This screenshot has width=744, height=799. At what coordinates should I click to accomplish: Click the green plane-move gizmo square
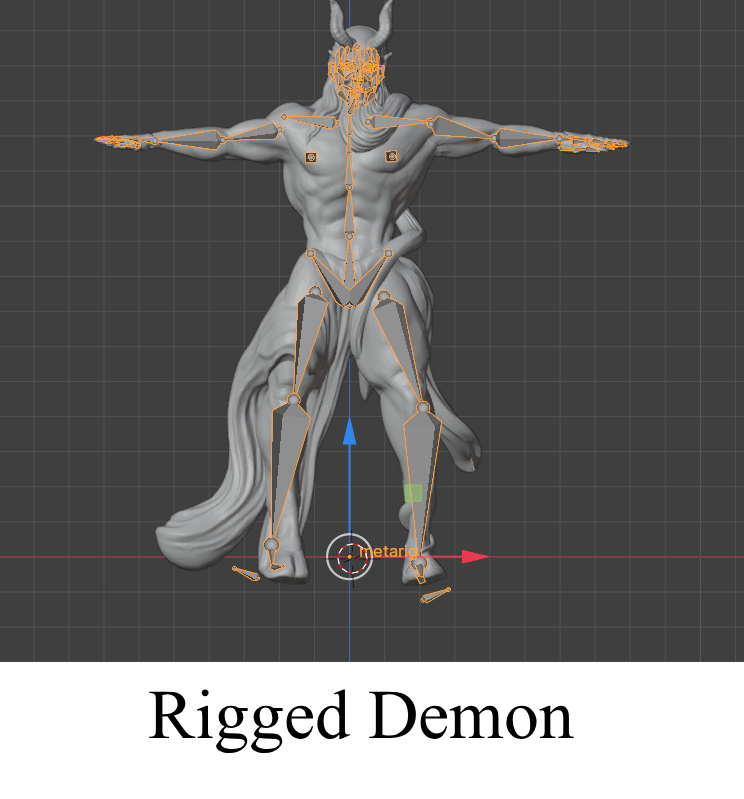tap(413, 493)
